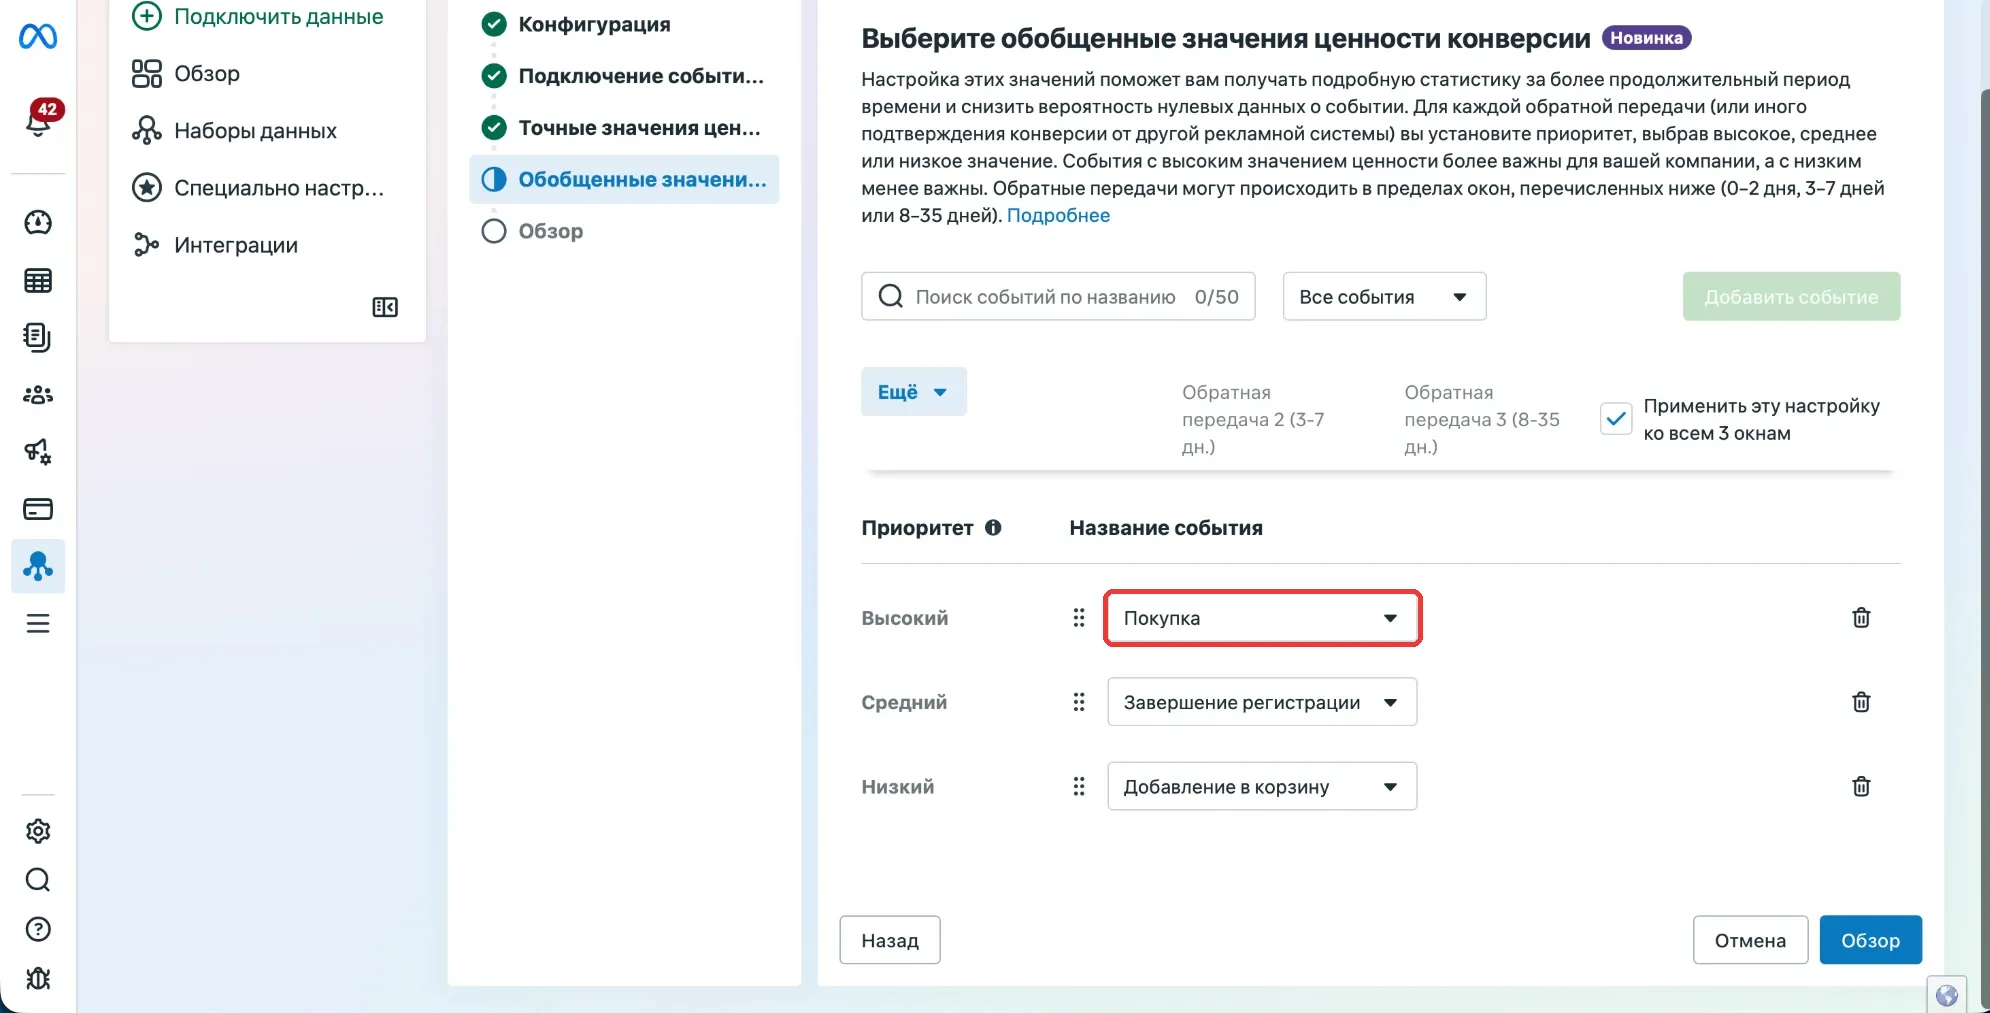This screenshot has width=1990, height=1013.
Task: Open Интеграции menu item
Action: 215,245
